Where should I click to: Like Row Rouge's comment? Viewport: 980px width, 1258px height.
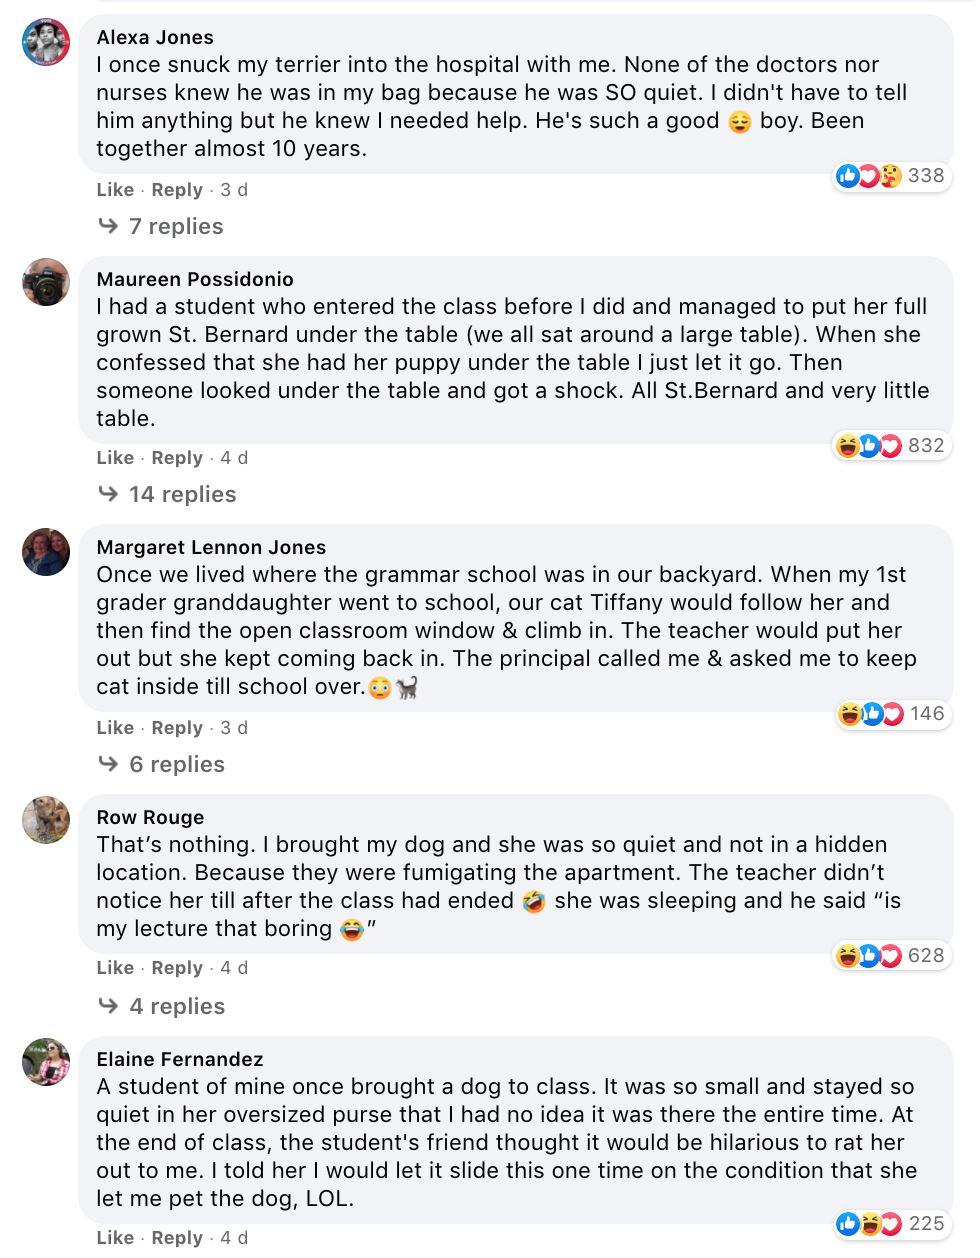tap(115, 968)
